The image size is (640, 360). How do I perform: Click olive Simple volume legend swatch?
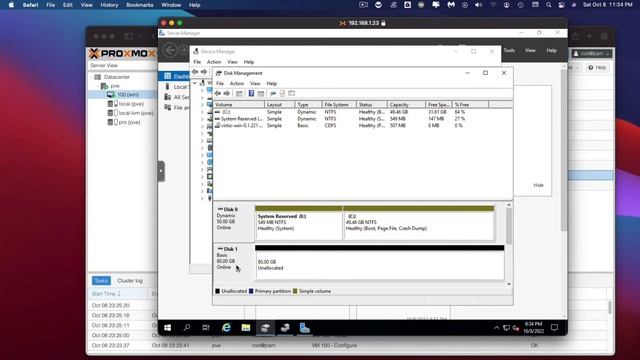click(295, 291)
